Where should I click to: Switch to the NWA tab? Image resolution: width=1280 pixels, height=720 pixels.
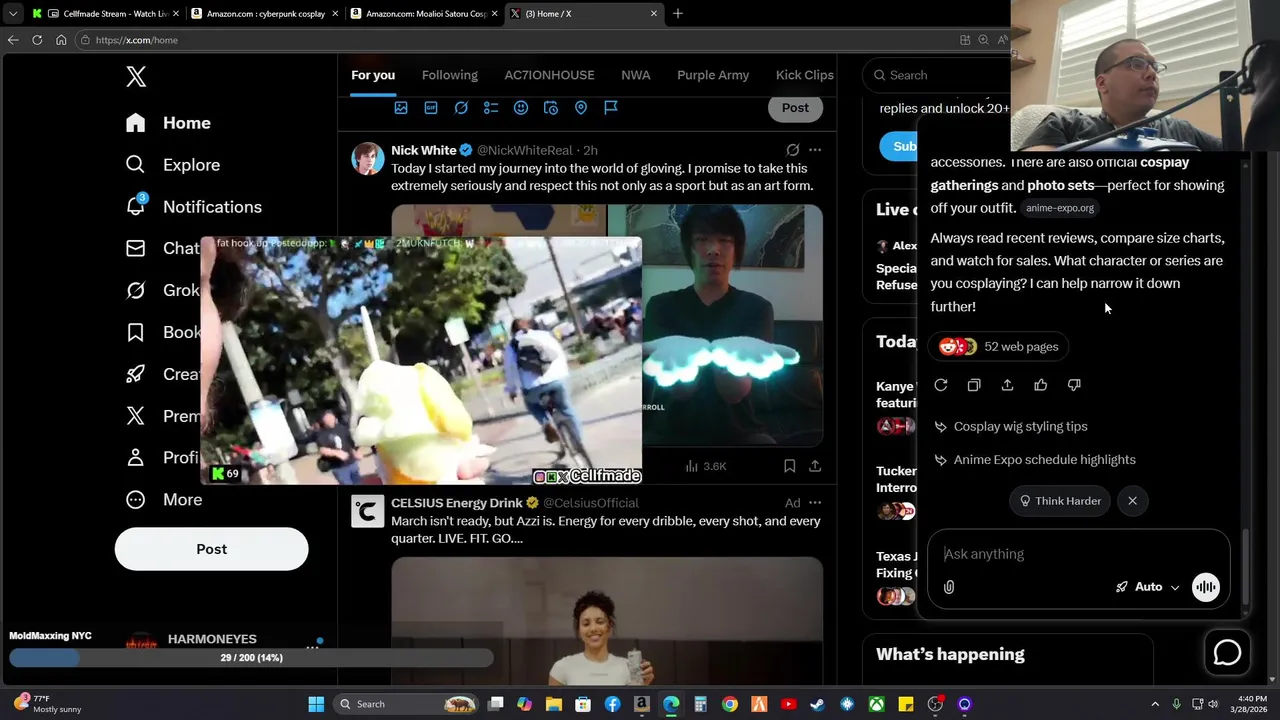pyautogui.click(x=636, y=75)
